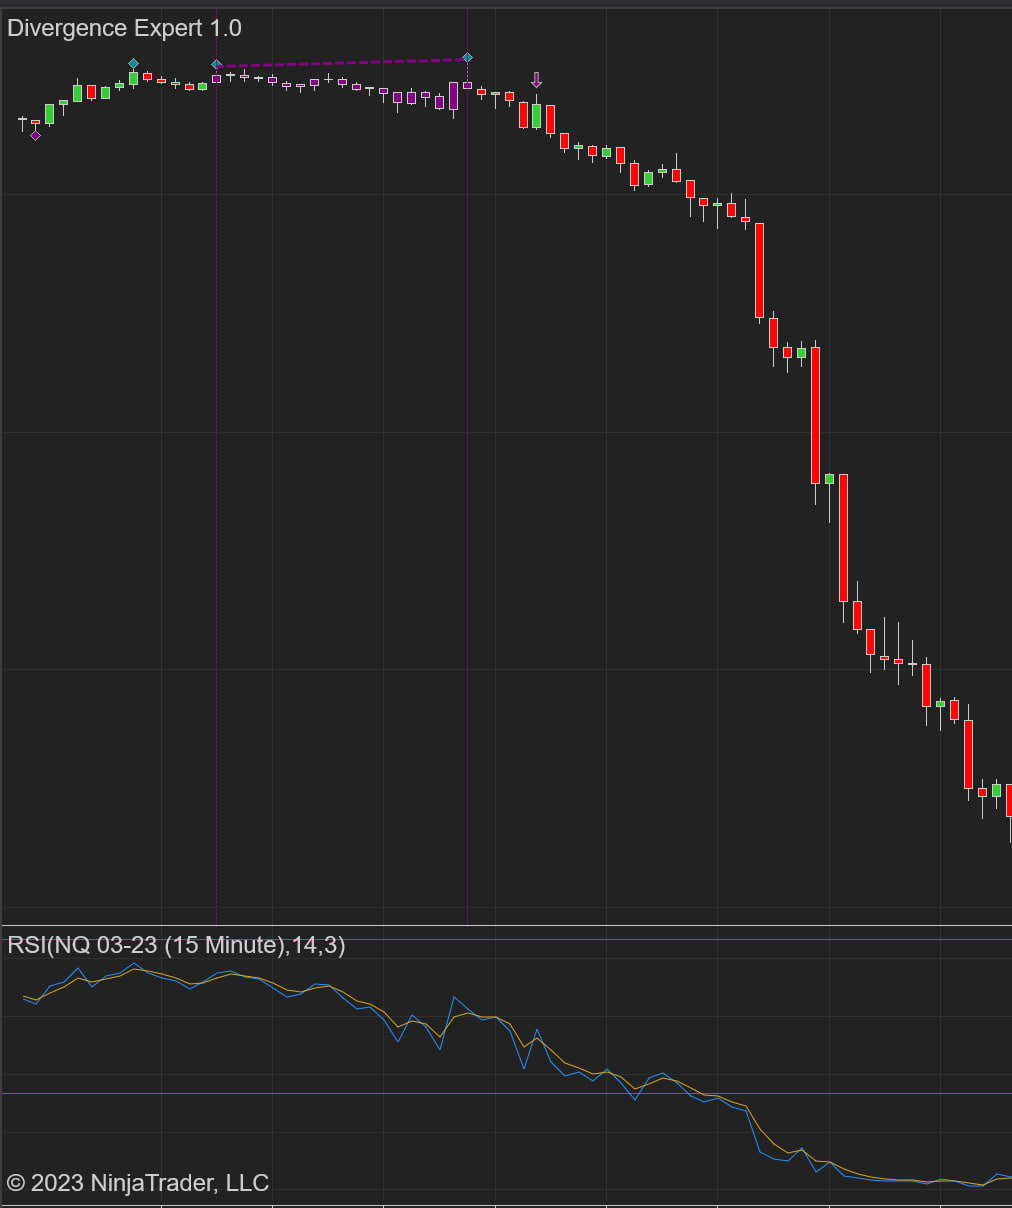Click the tall vertical purple dotted line
This screenshot has width=1012, height=1208.
click(x=217, y=500)
